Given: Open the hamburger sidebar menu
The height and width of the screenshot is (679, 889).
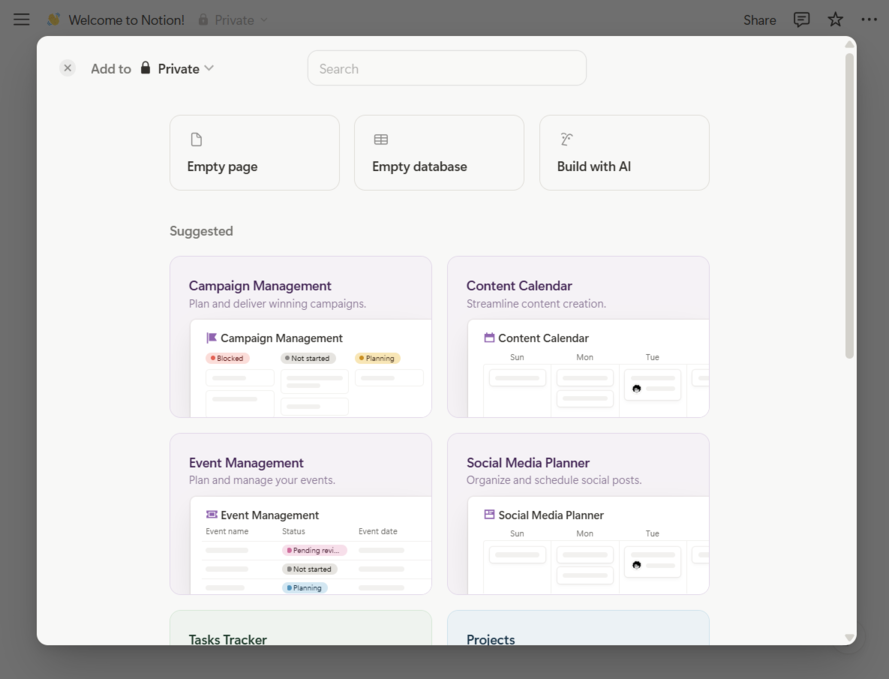Looking at the screenshot, I should click(22, 20).
